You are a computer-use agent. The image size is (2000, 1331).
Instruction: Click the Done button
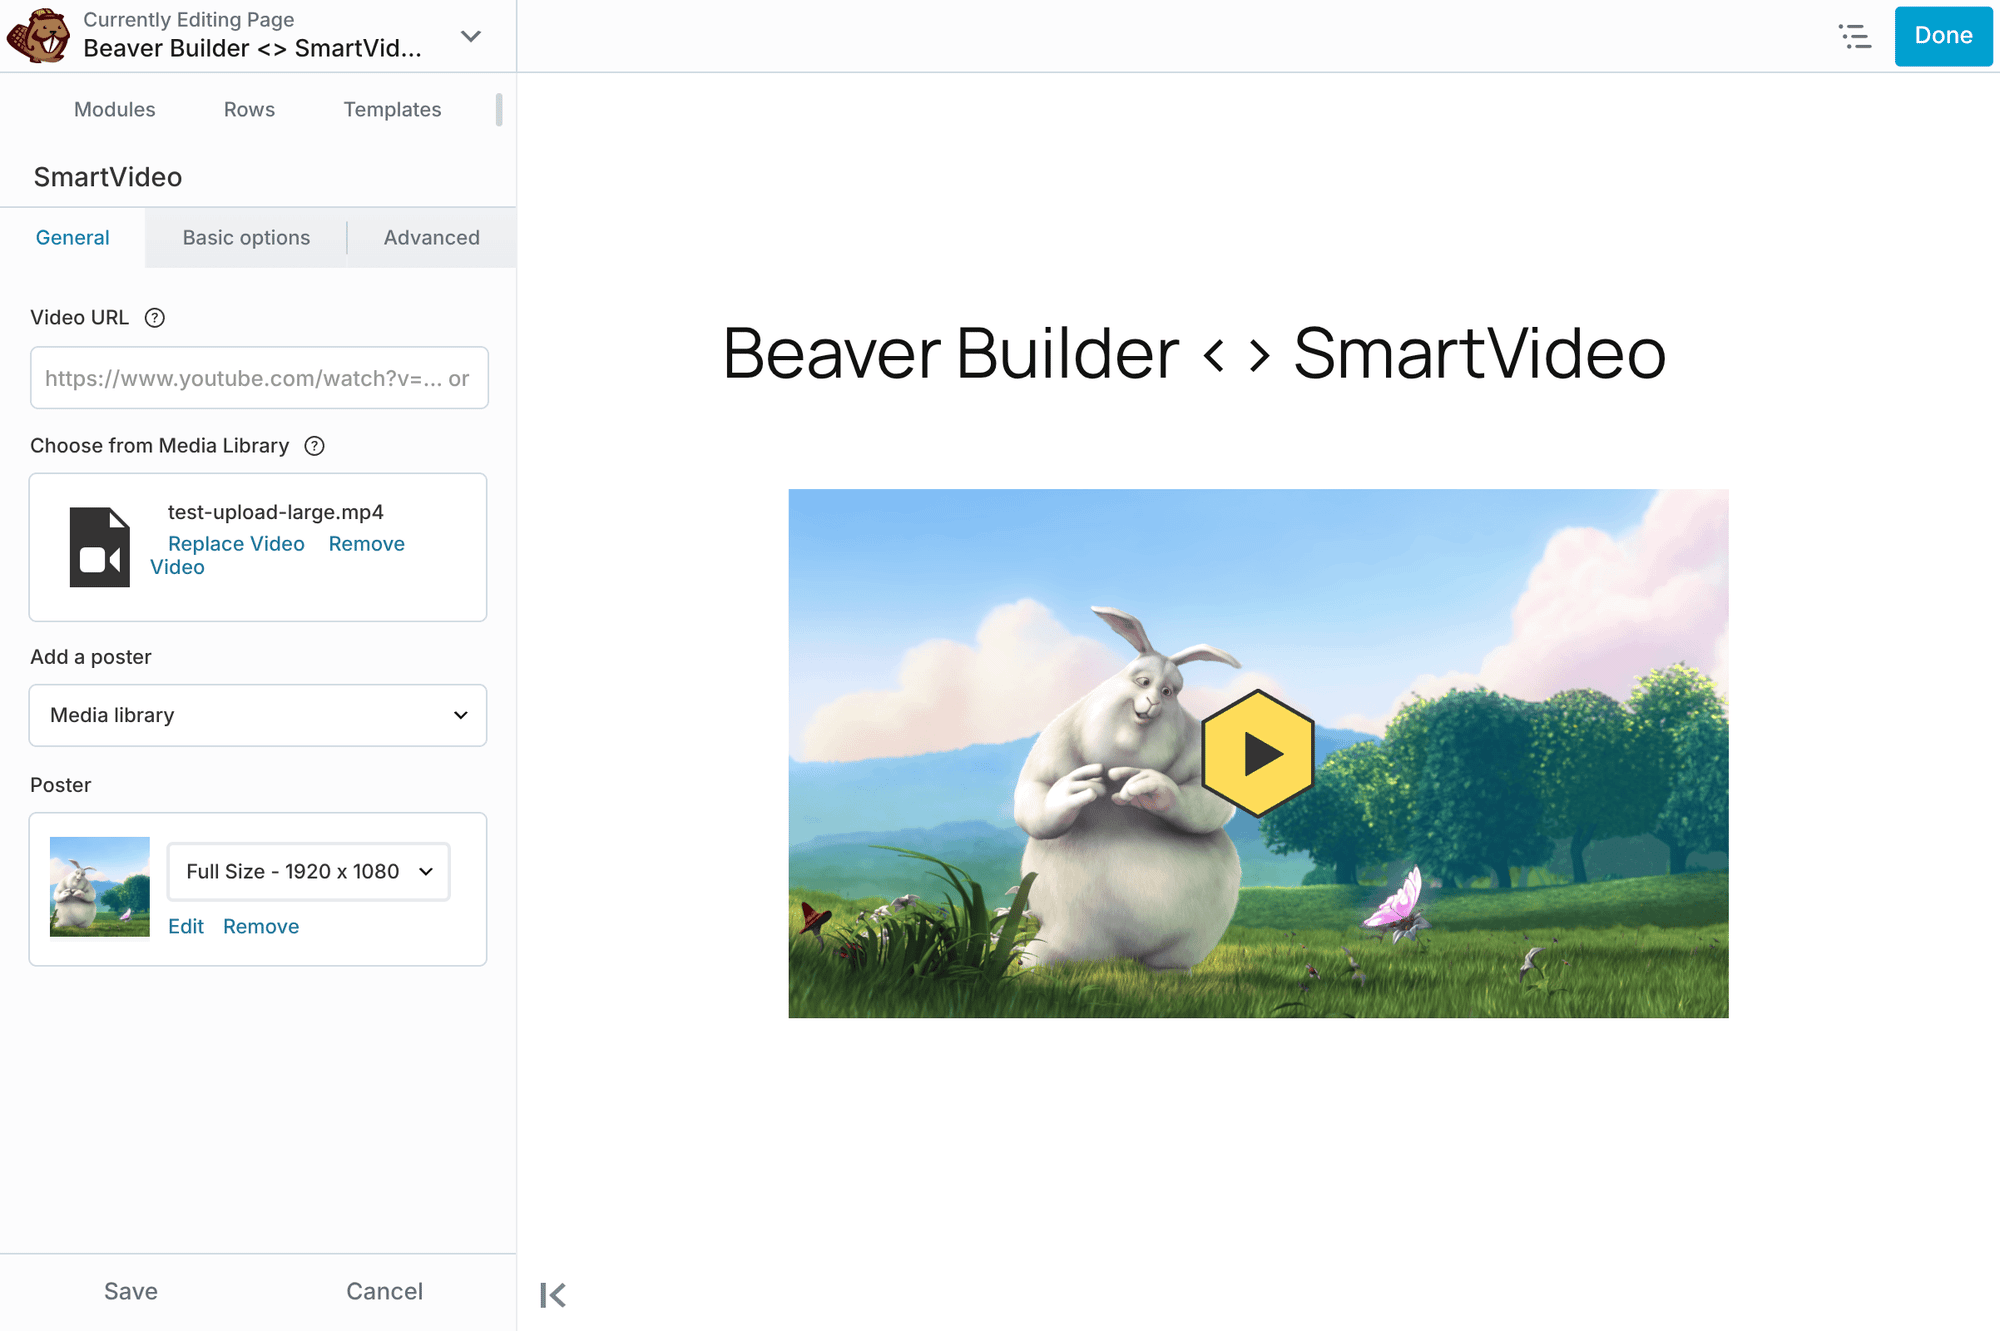(1942, 35)
